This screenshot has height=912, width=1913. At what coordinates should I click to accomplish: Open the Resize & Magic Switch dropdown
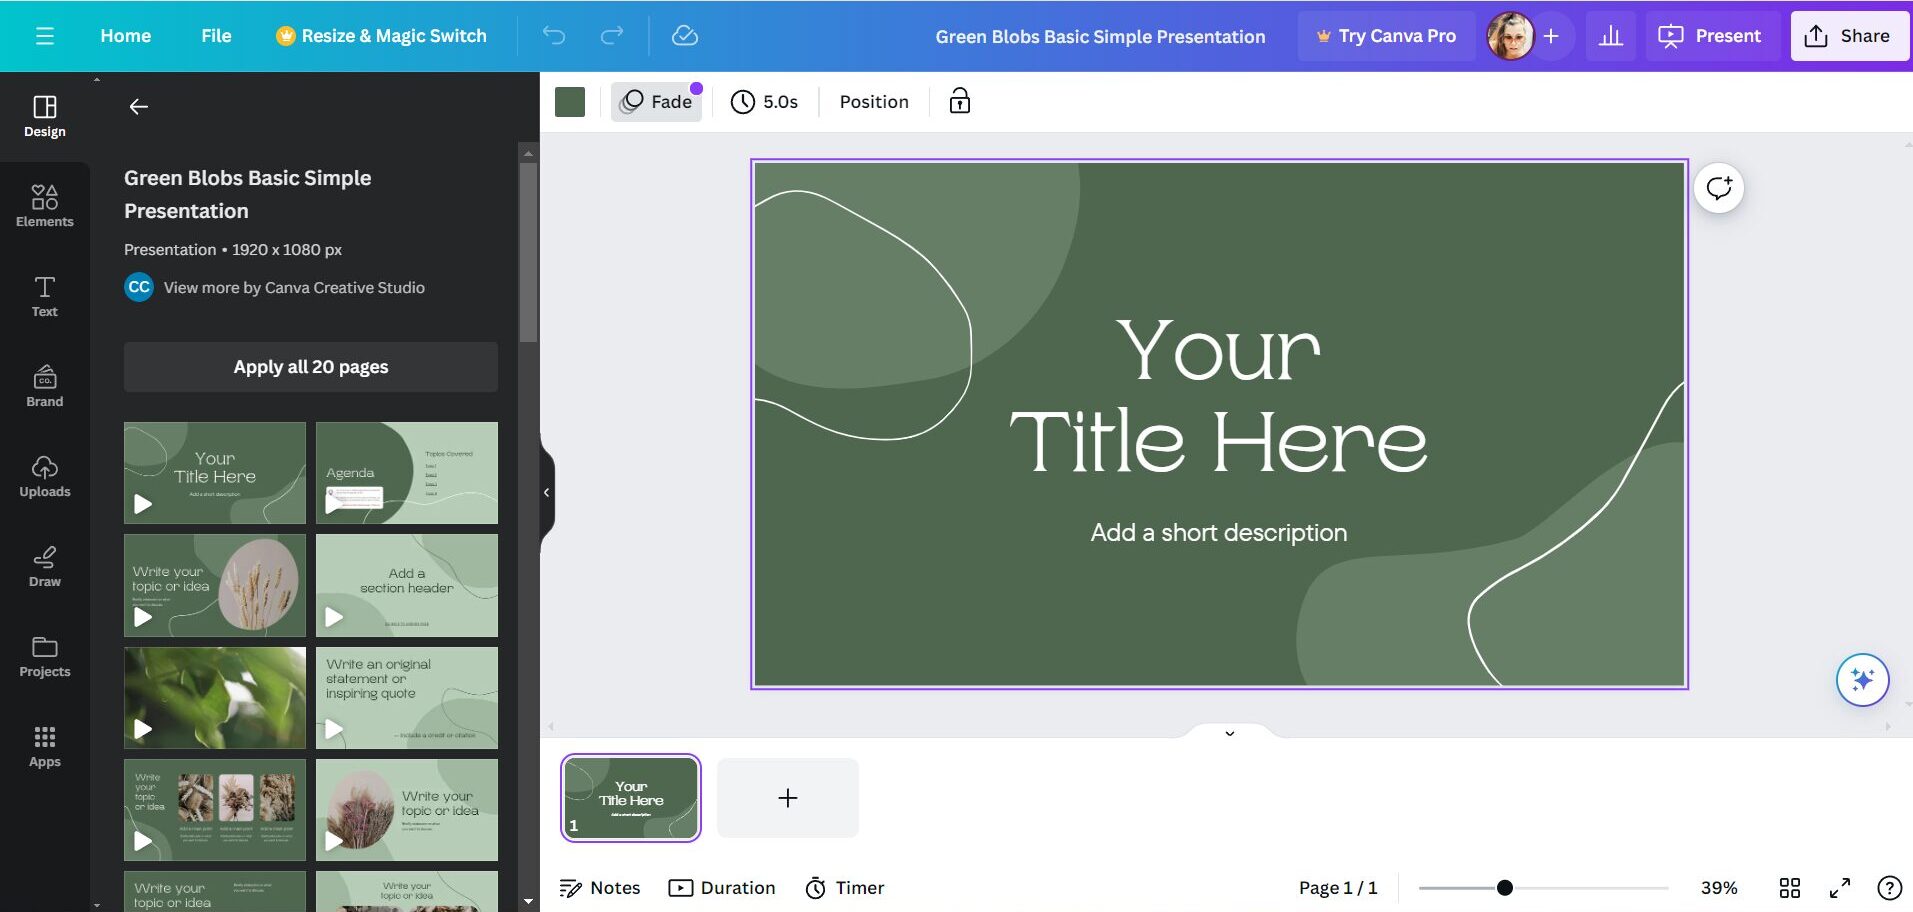pos(381,36)
